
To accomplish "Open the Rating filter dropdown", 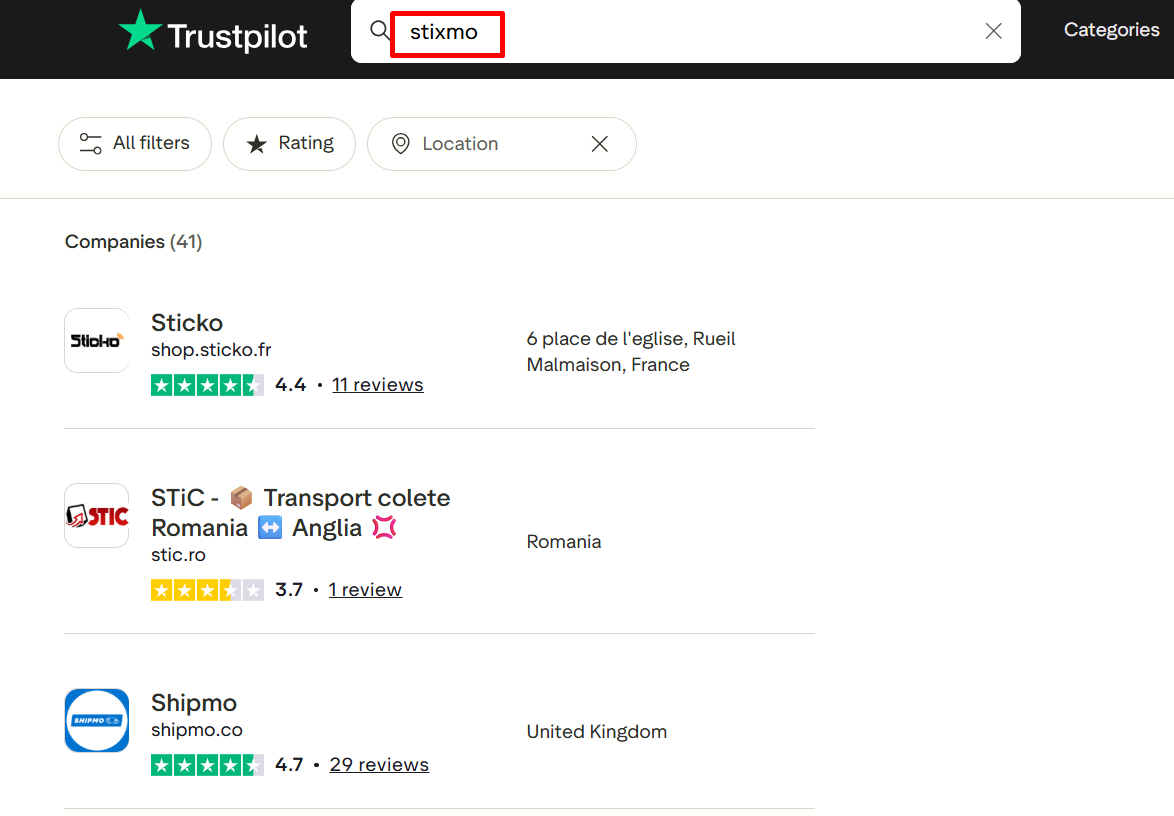I will 289,144.
